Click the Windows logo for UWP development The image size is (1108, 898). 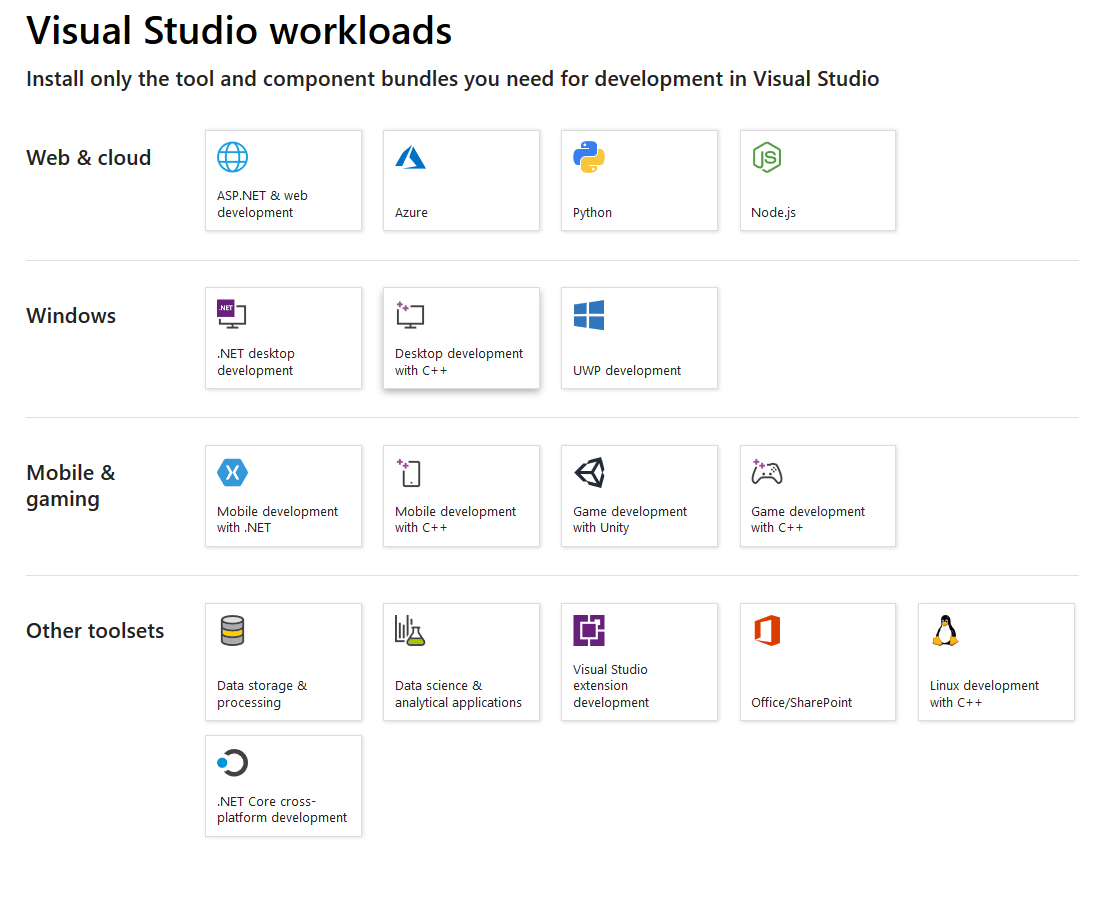tap(589, 315)
